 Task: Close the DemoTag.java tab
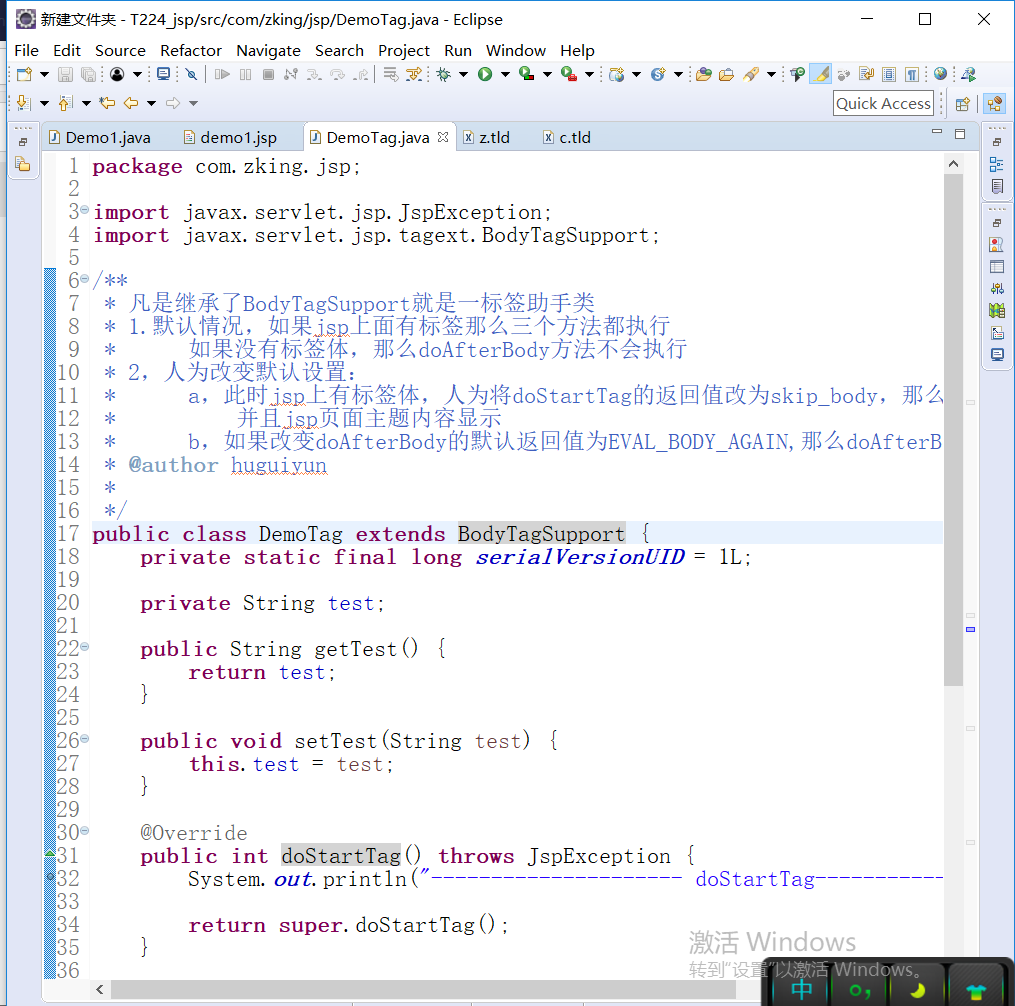coord(443,137)
